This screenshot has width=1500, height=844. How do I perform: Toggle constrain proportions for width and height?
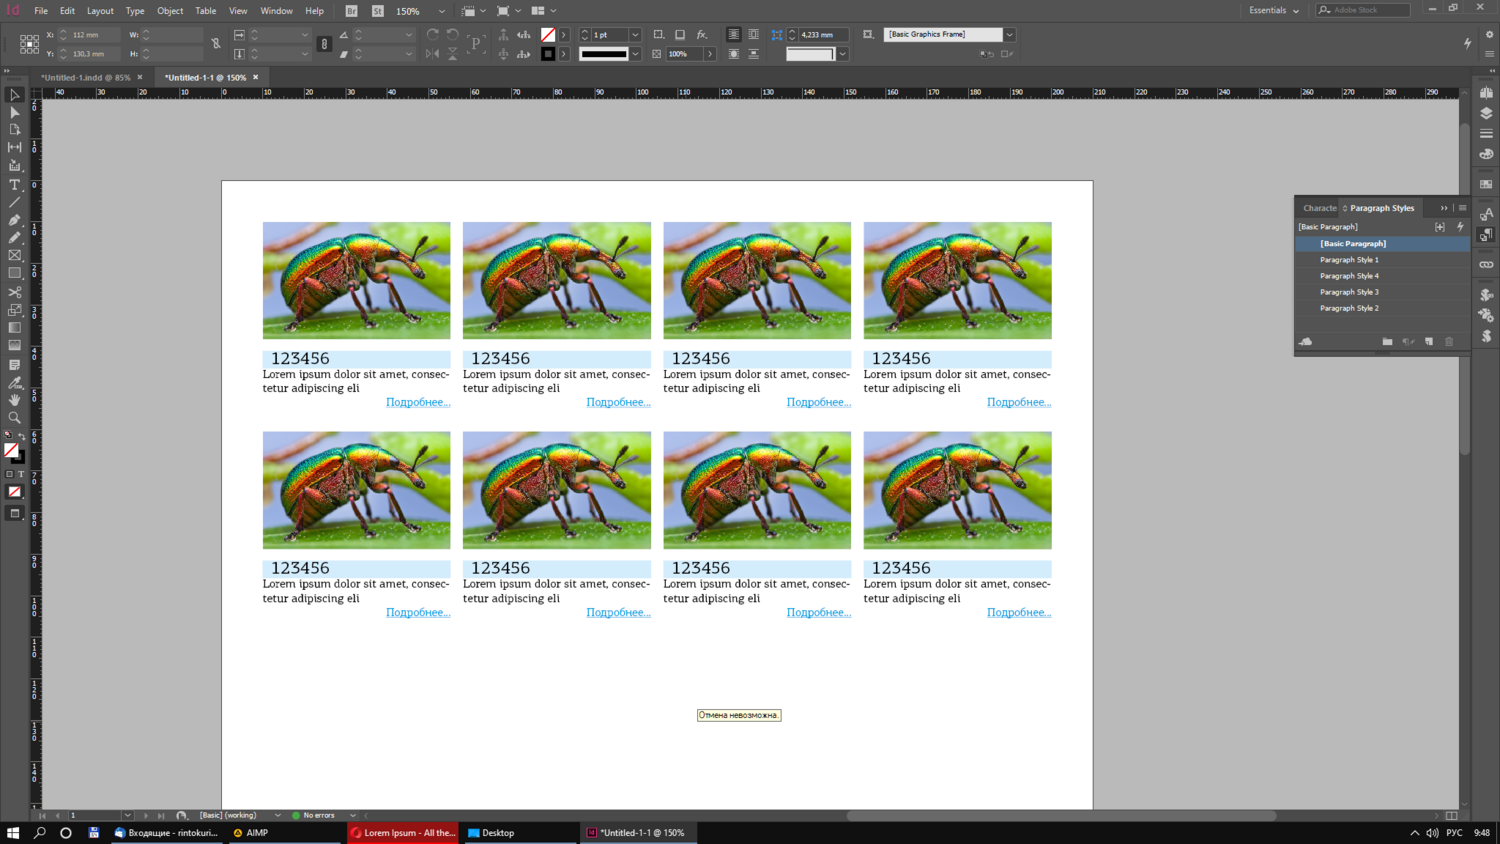pos(216,44)
